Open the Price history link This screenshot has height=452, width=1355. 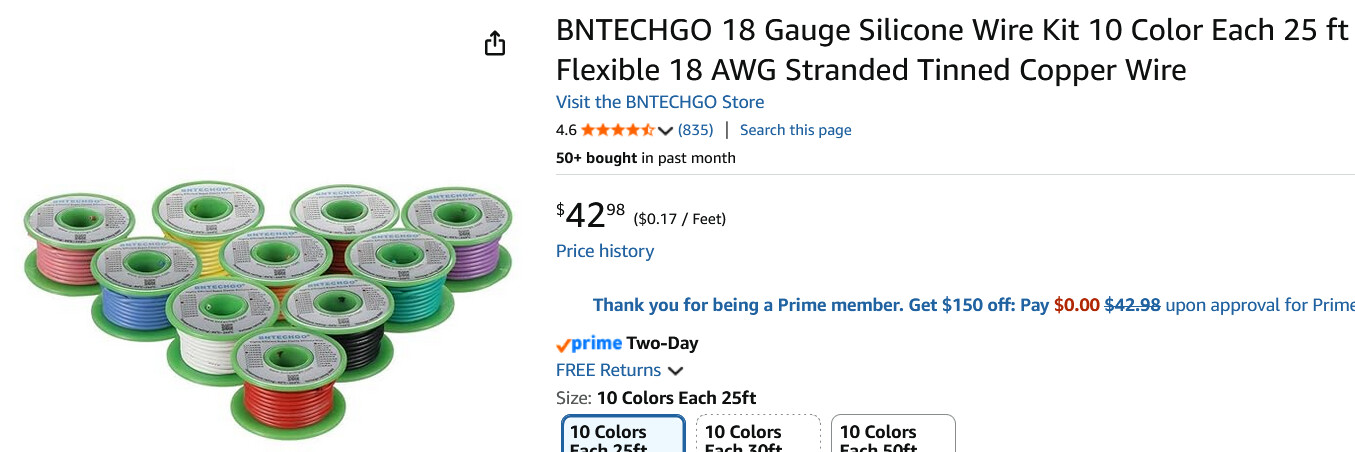tap(605, 251)
